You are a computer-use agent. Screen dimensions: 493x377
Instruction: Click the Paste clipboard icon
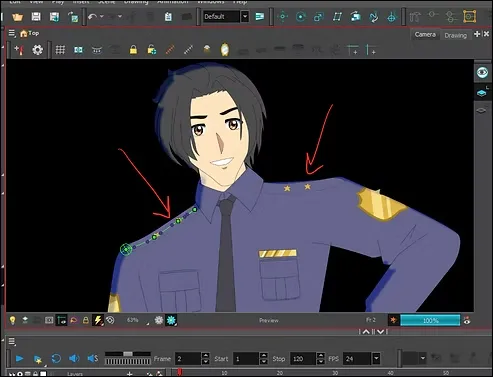coord(168,17)
